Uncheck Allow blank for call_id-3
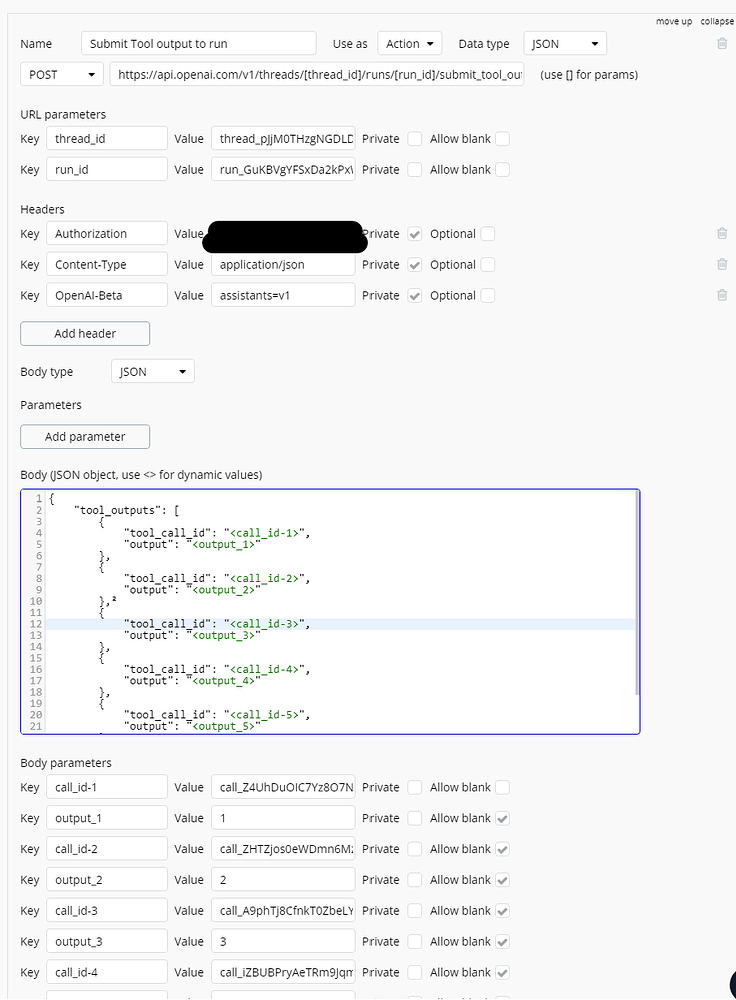The width and height of the screenshot is (736, 1000). pyautogui.click(x=503, y=911)
